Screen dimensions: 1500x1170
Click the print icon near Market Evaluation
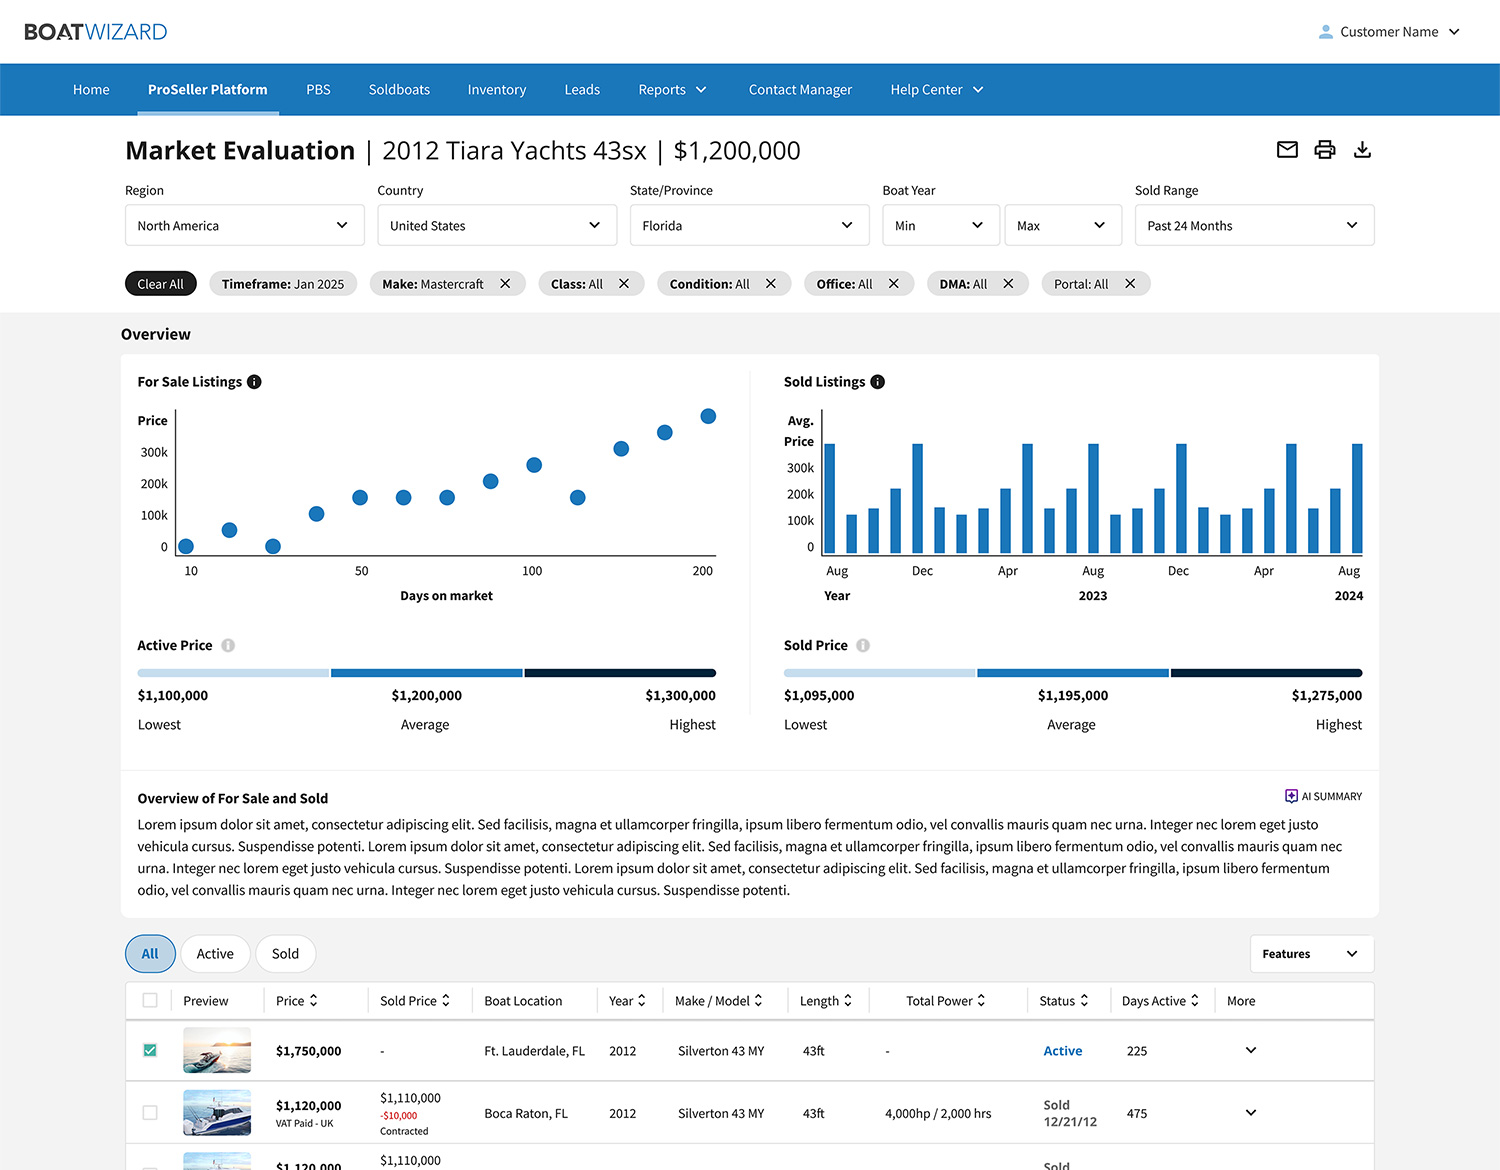pyautogui.click(x=1324, y=149)
